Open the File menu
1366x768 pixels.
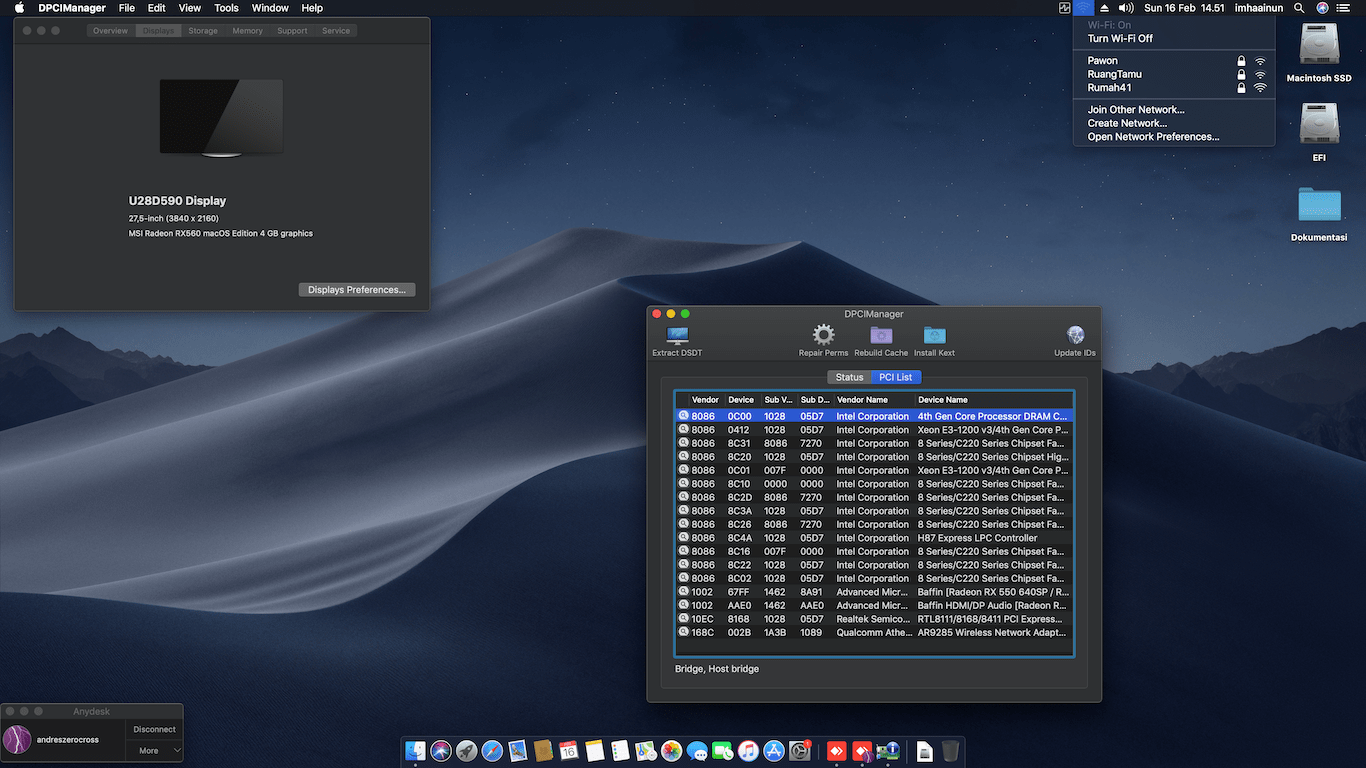127,8
